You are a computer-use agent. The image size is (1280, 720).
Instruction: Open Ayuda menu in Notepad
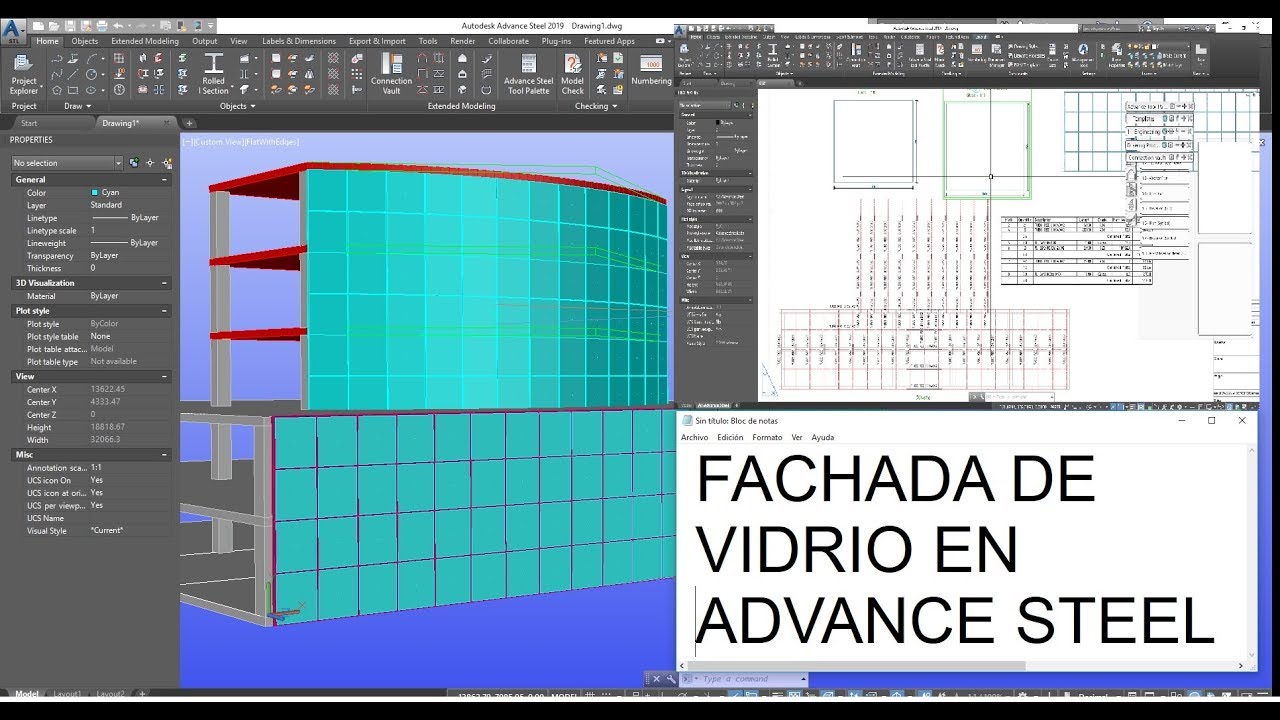pyautogui.click(x=823, y=437)
